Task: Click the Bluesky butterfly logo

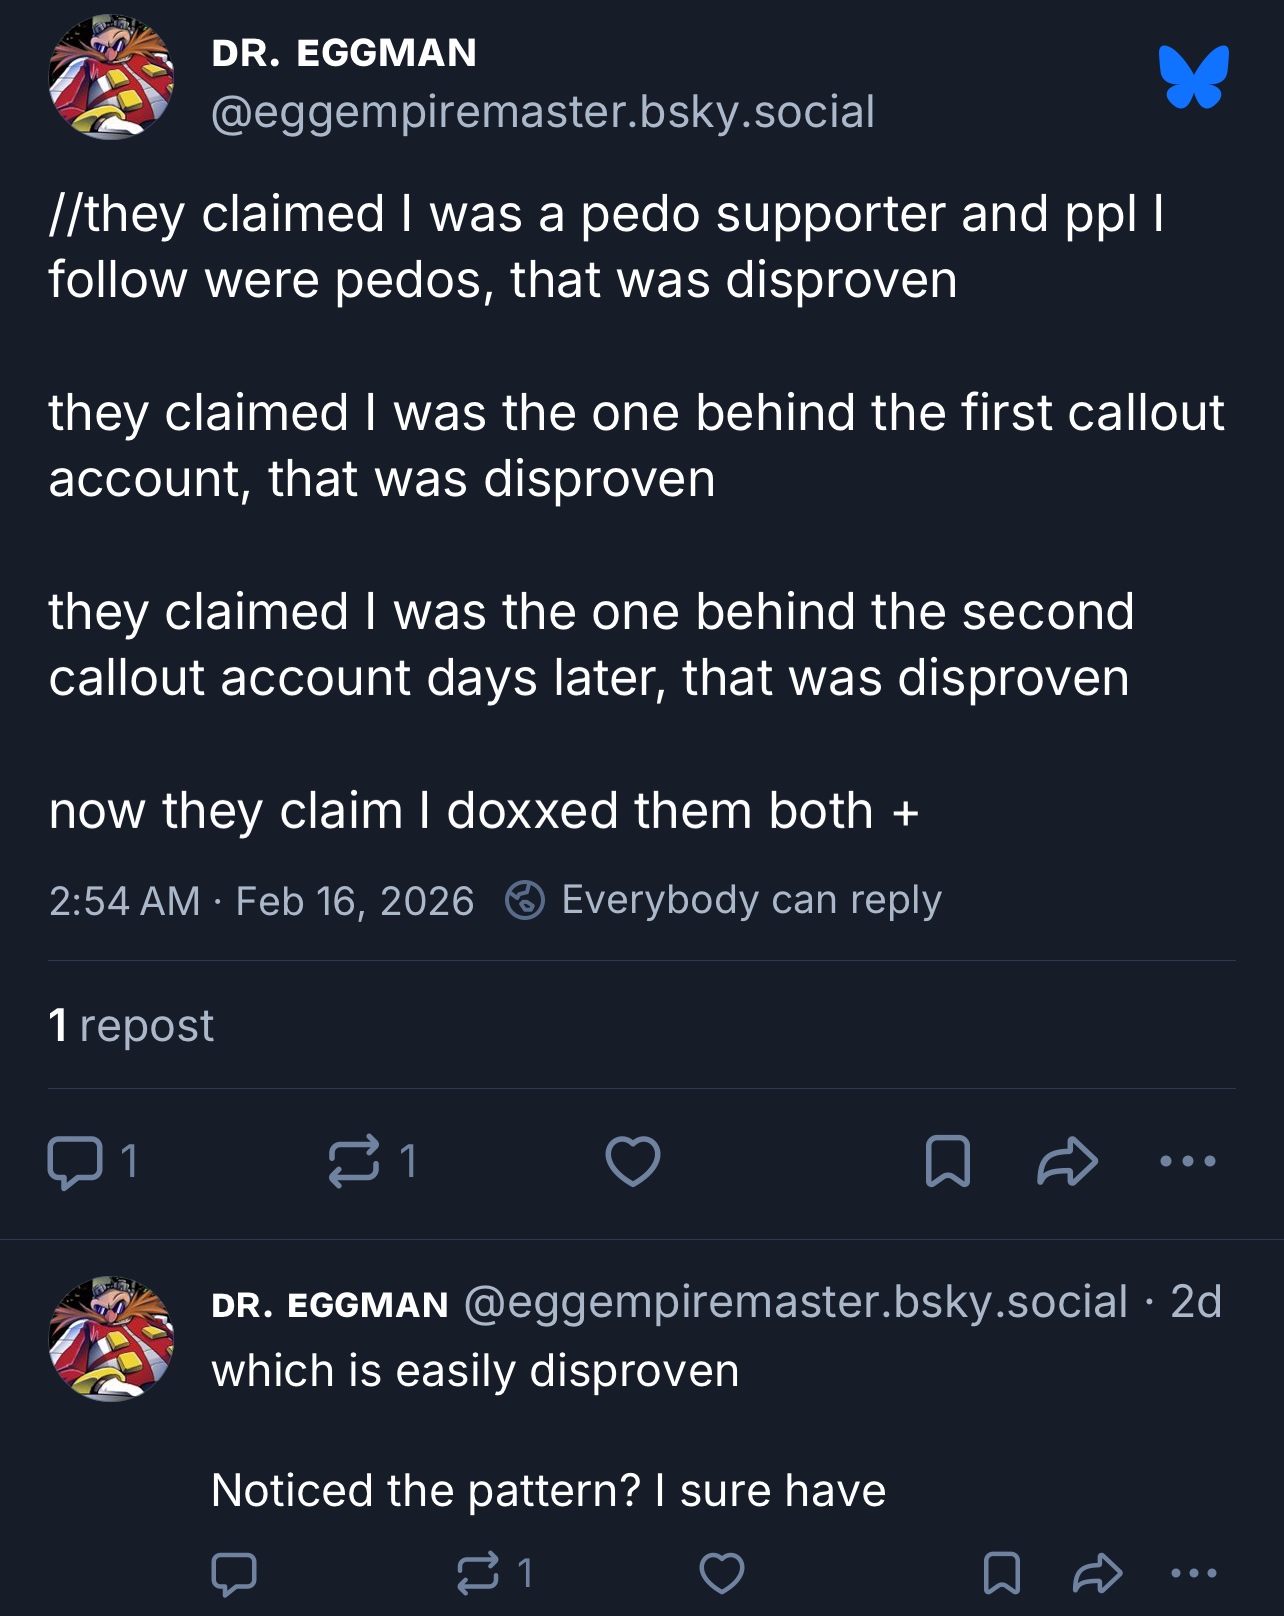Action: pyautogui.click(x=1194, y=76)
